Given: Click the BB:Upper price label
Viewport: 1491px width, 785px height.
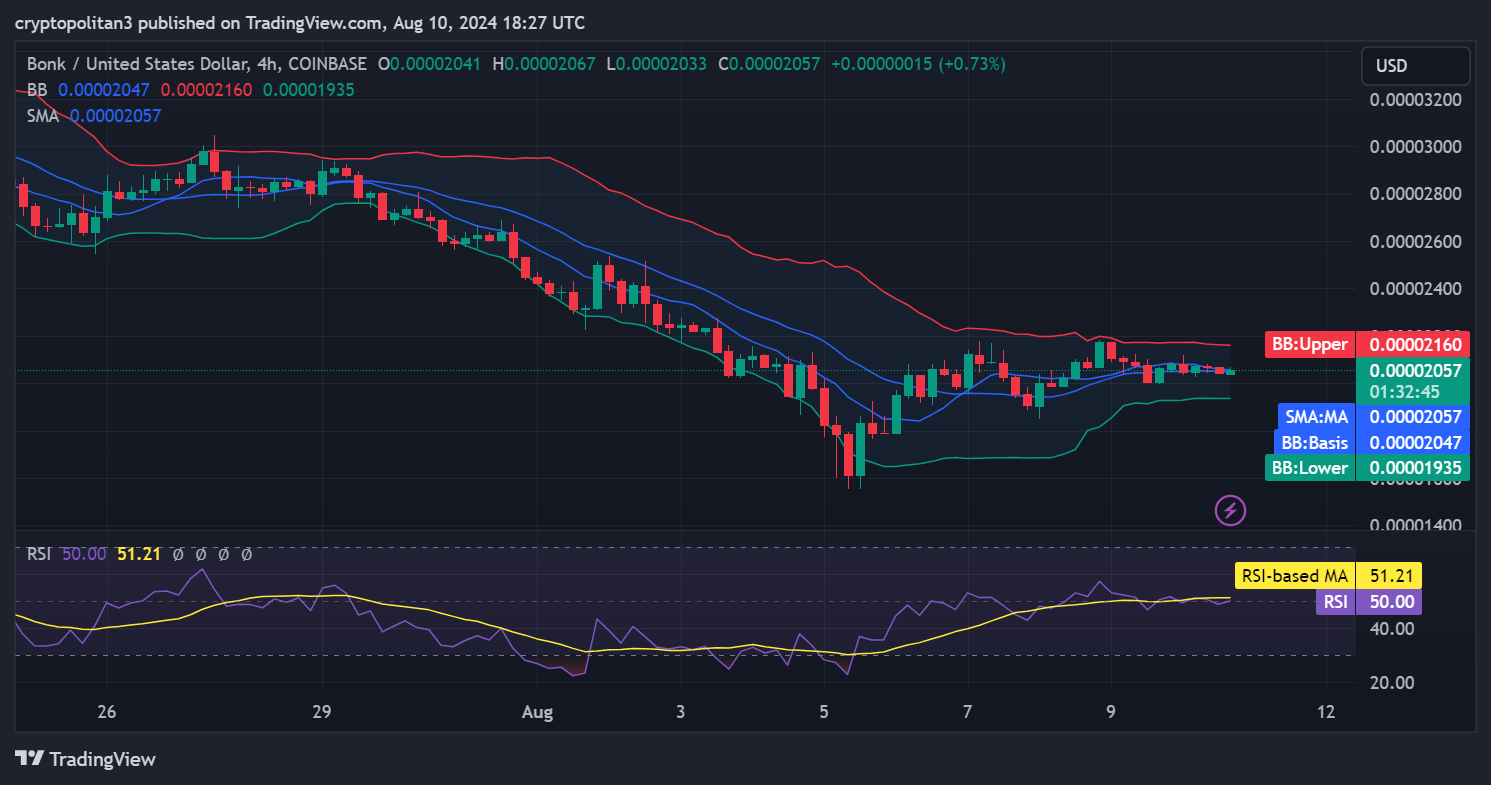Looking at the screenshot, I should click(x=1366, y=345).
